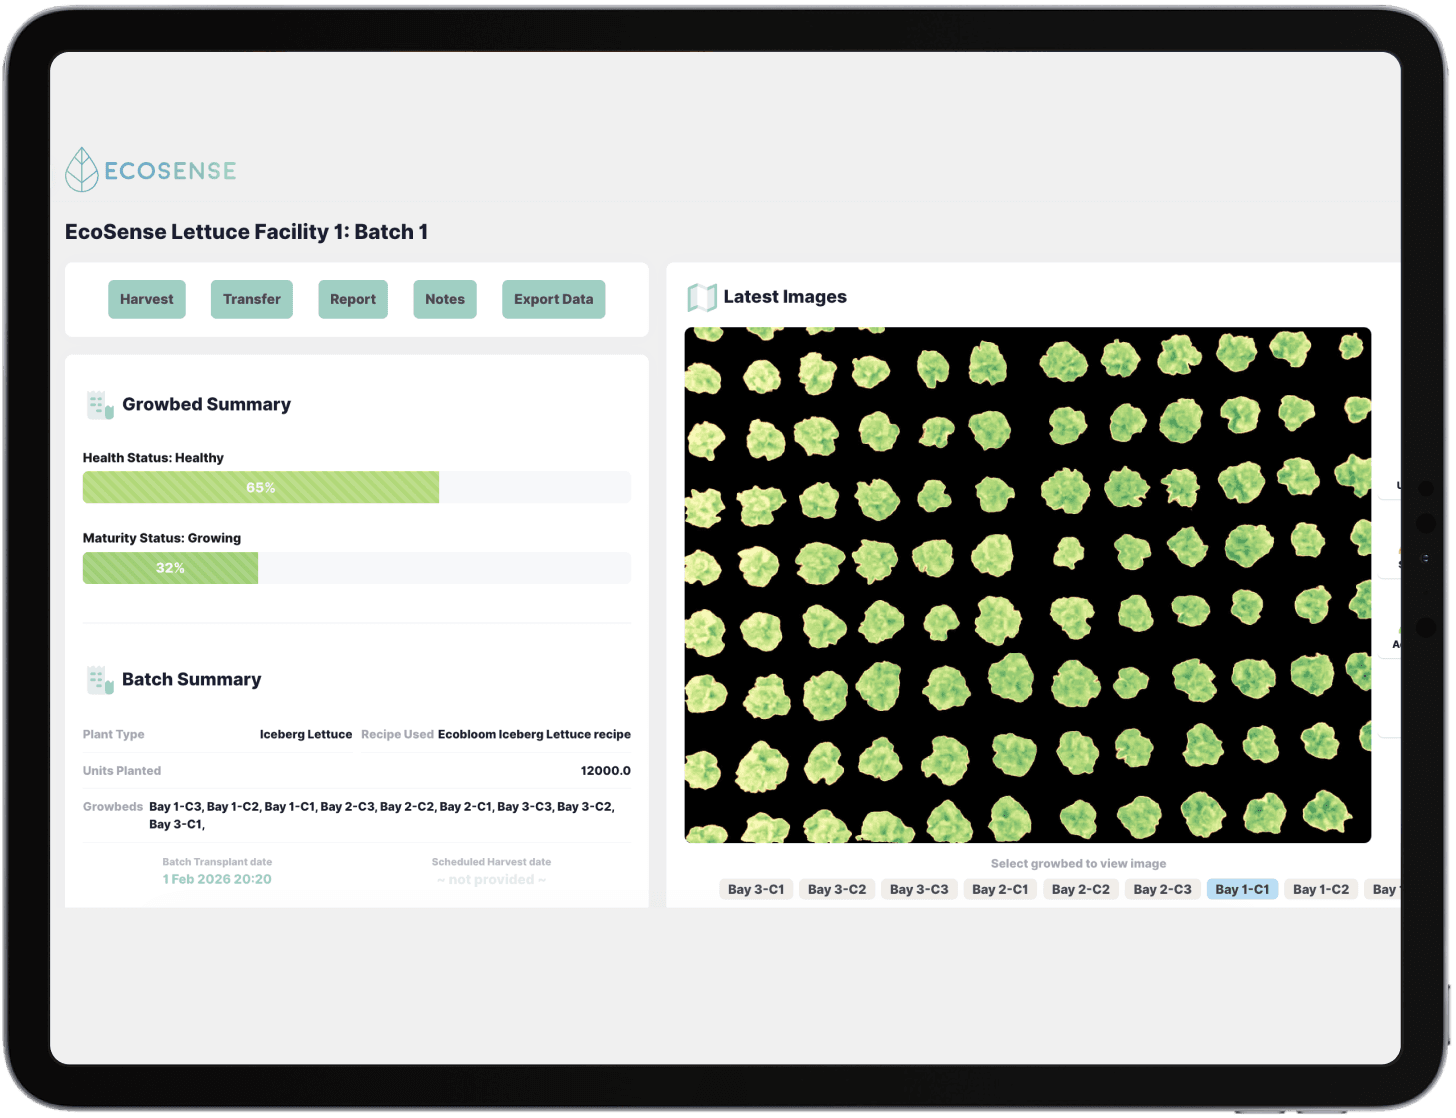This screenshot has width=1456, height=1118.
Task: Open the Notes button
Action: click(x=445, y=299)
